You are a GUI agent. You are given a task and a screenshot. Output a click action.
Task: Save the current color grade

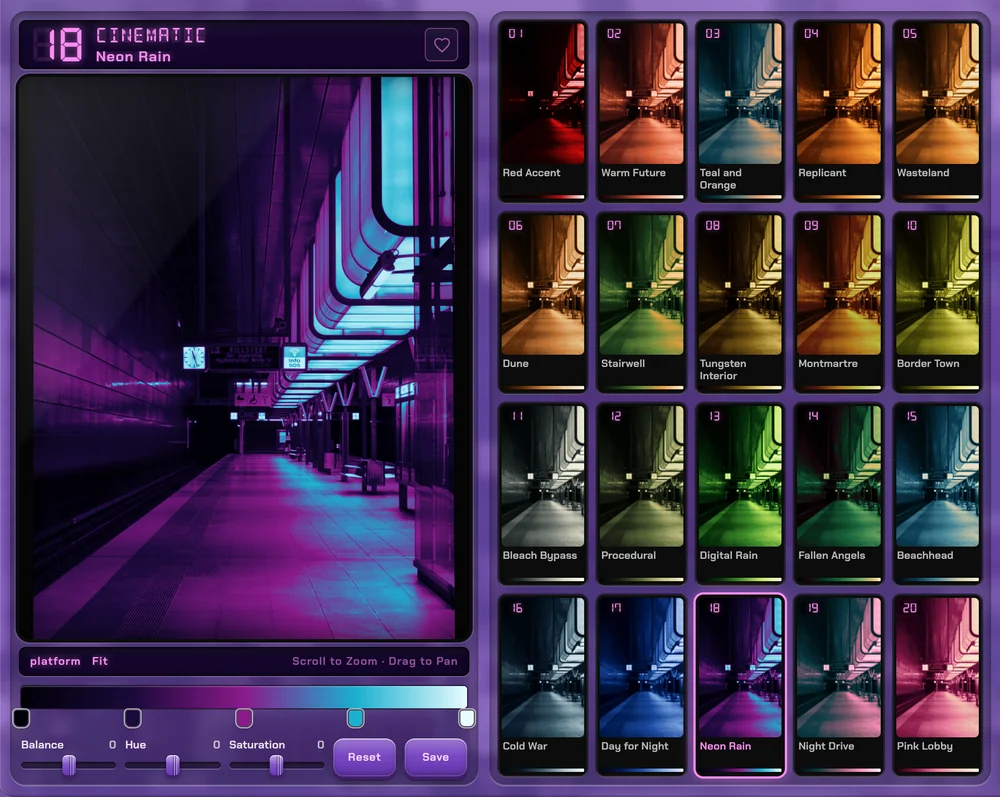click(x=436, y=757)
